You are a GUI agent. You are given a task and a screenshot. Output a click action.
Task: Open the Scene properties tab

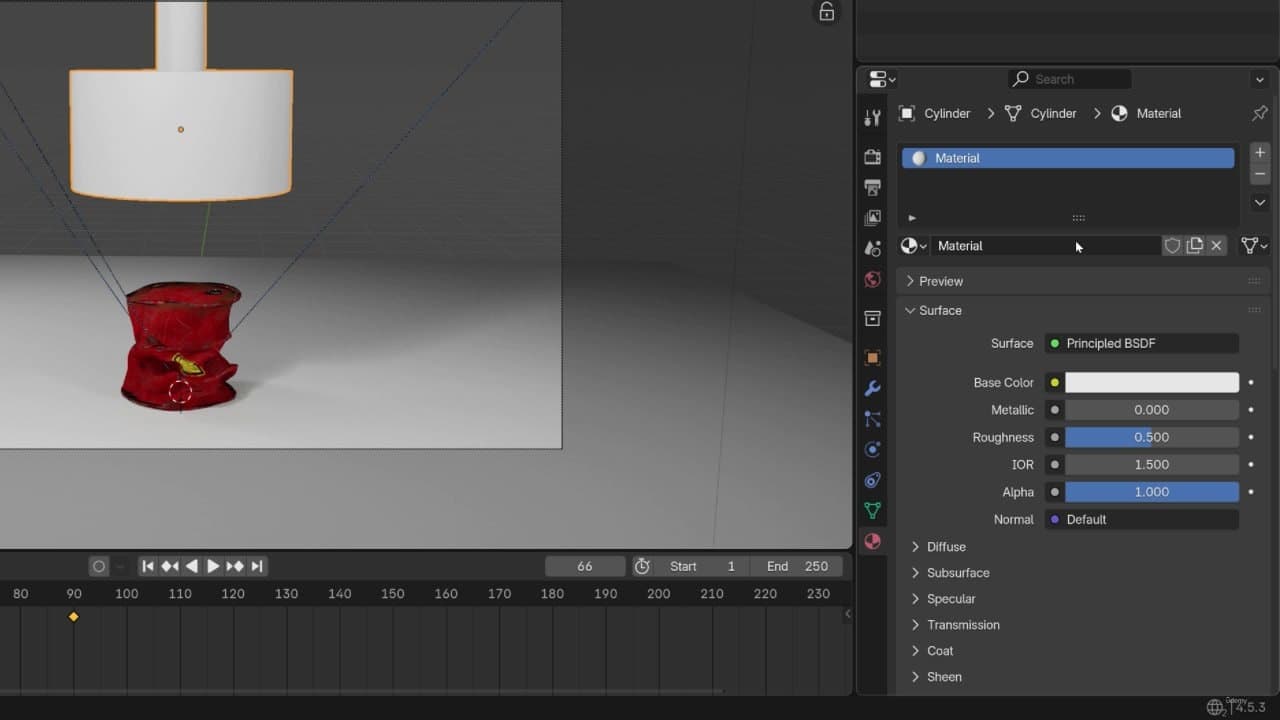point(872,249)
